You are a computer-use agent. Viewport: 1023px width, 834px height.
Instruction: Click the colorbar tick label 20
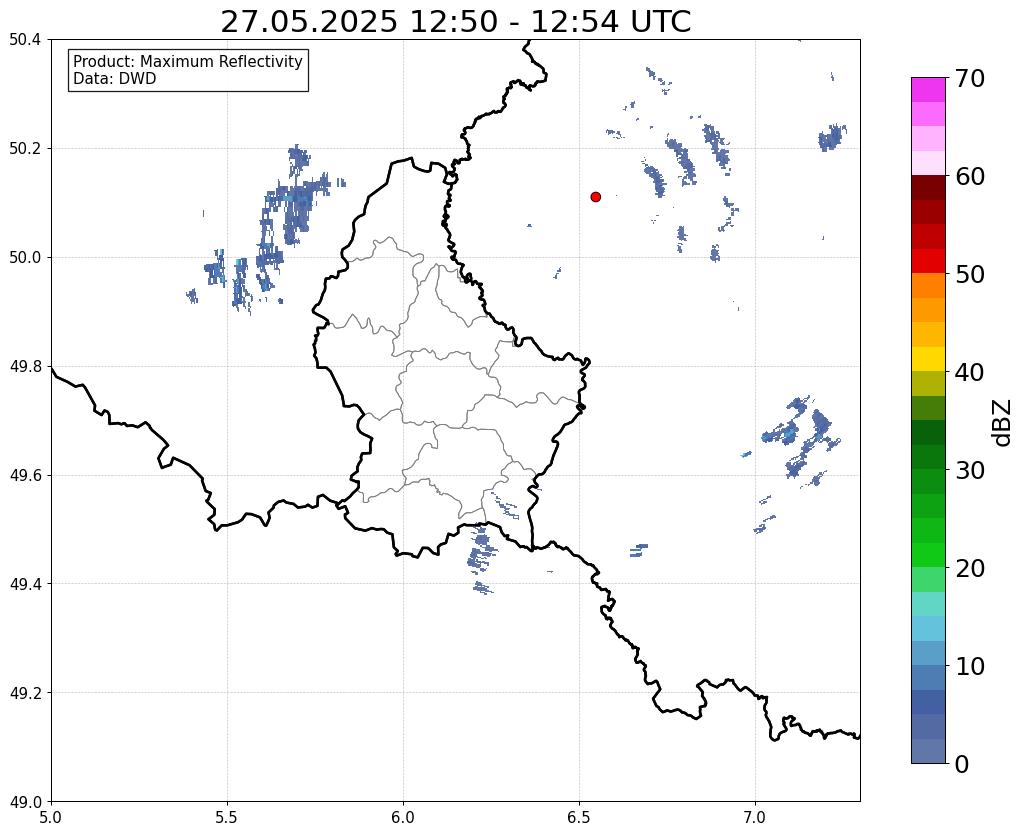[x=970, y=568]
